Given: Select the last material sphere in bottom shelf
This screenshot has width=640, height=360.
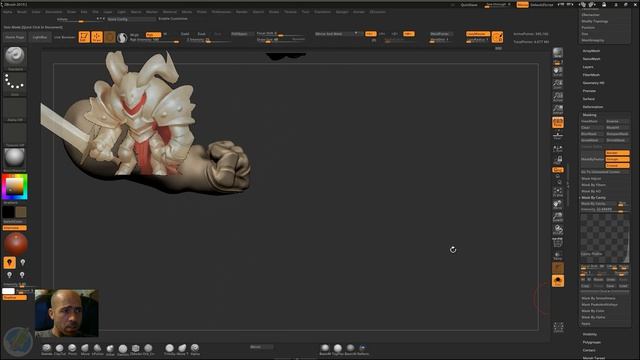Looking at the screenshot, I should pos(362,348).
